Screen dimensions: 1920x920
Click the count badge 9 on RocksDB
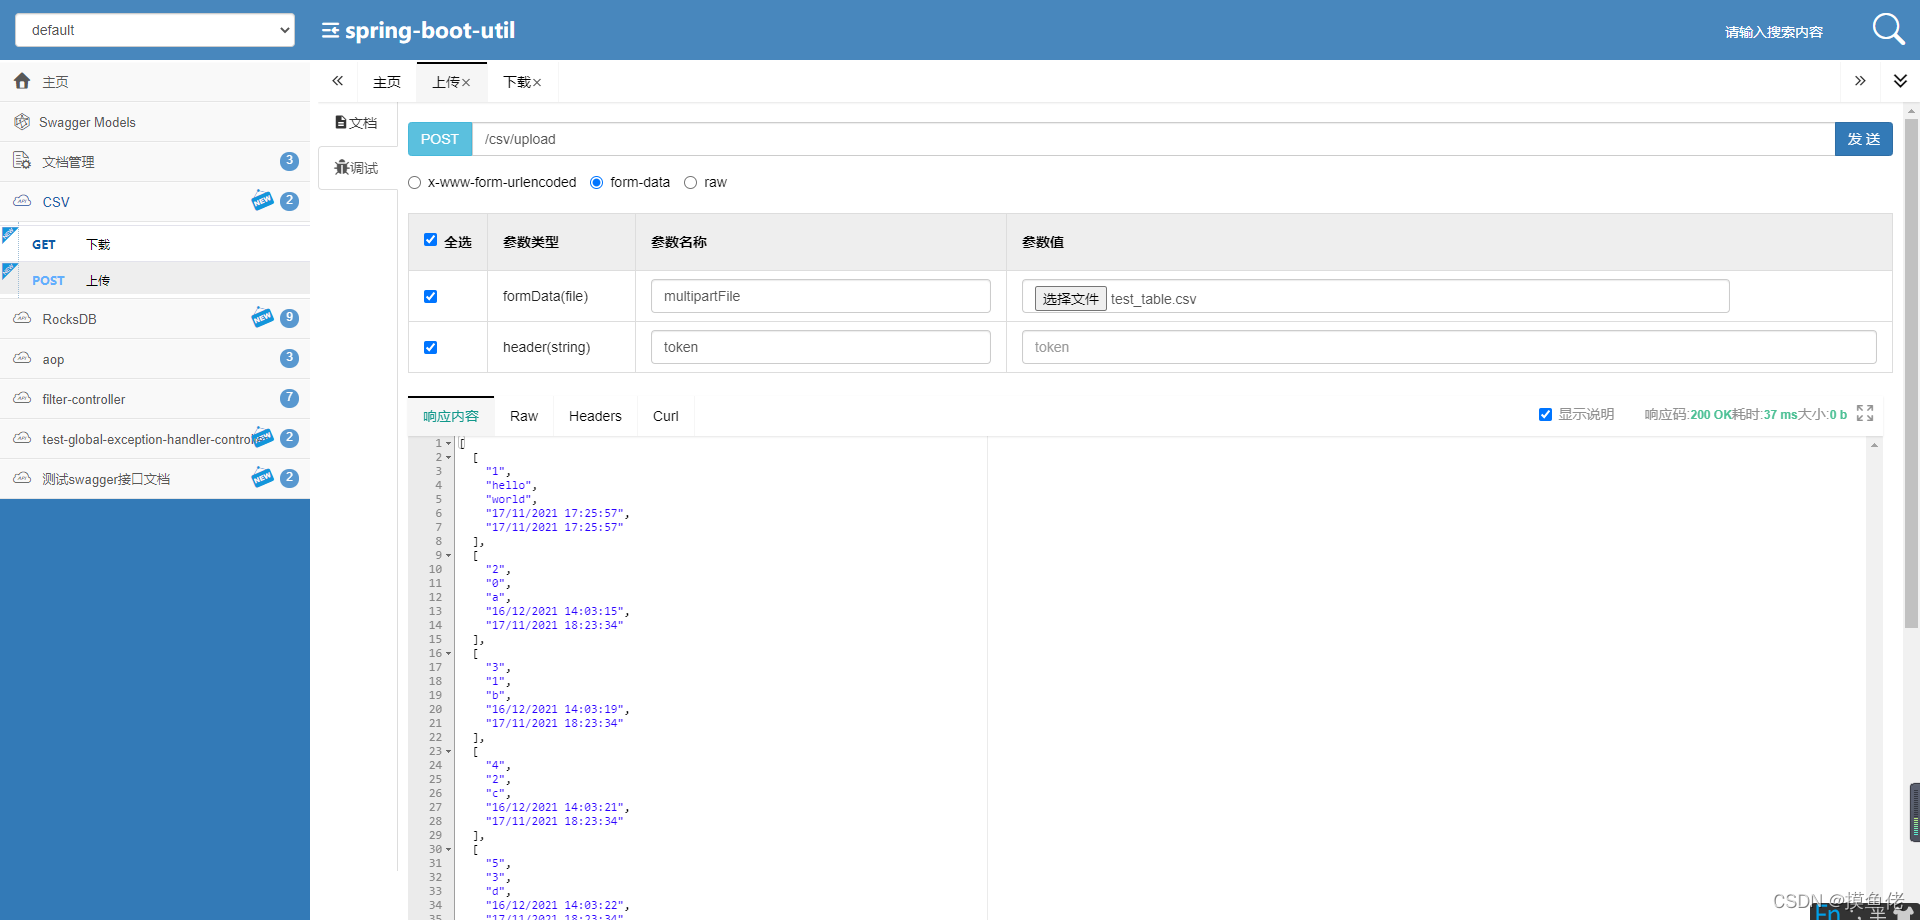(289, 318)
